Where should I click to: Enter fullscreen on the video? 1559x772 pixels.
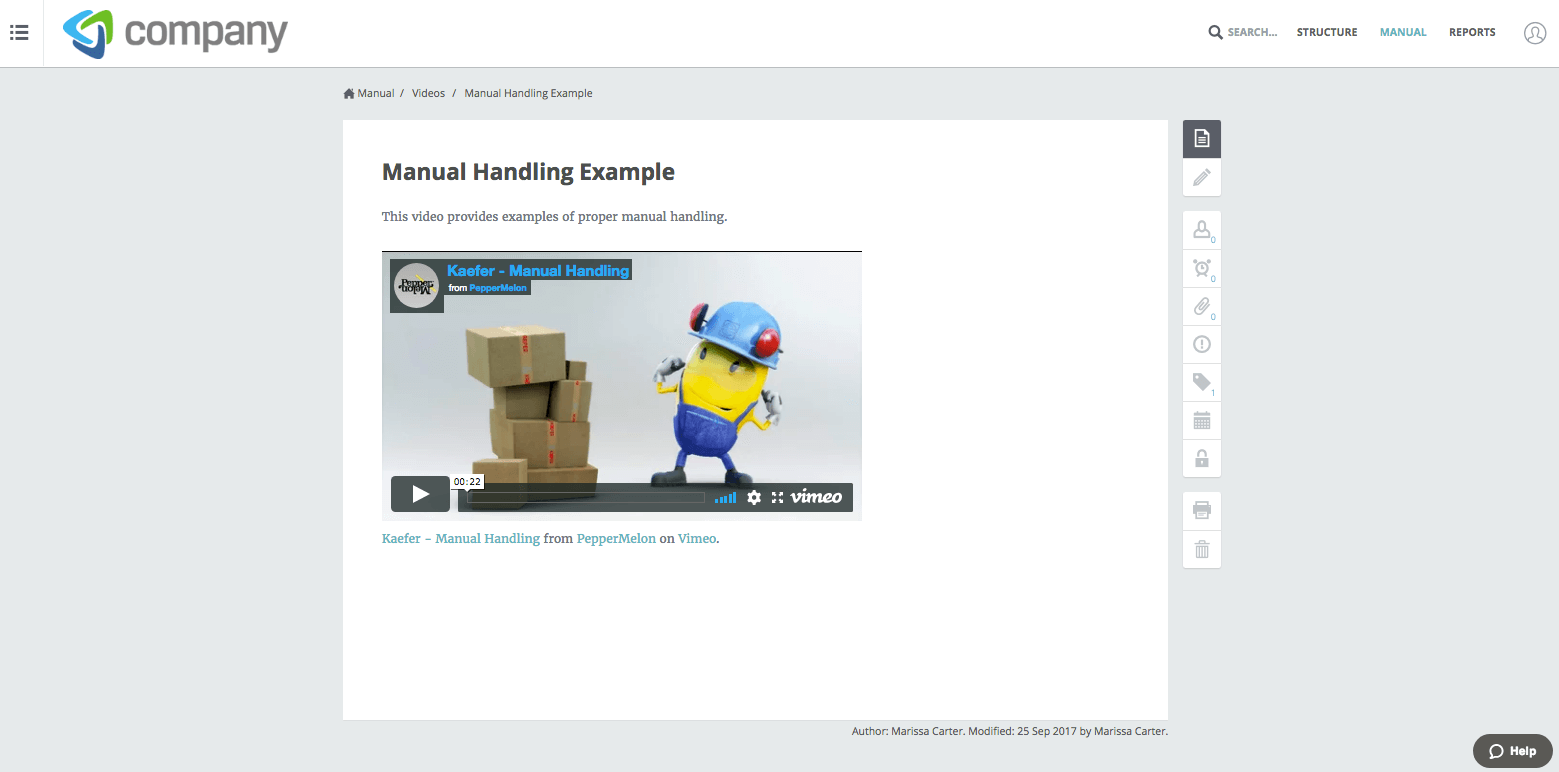click(x=777, y=497)
